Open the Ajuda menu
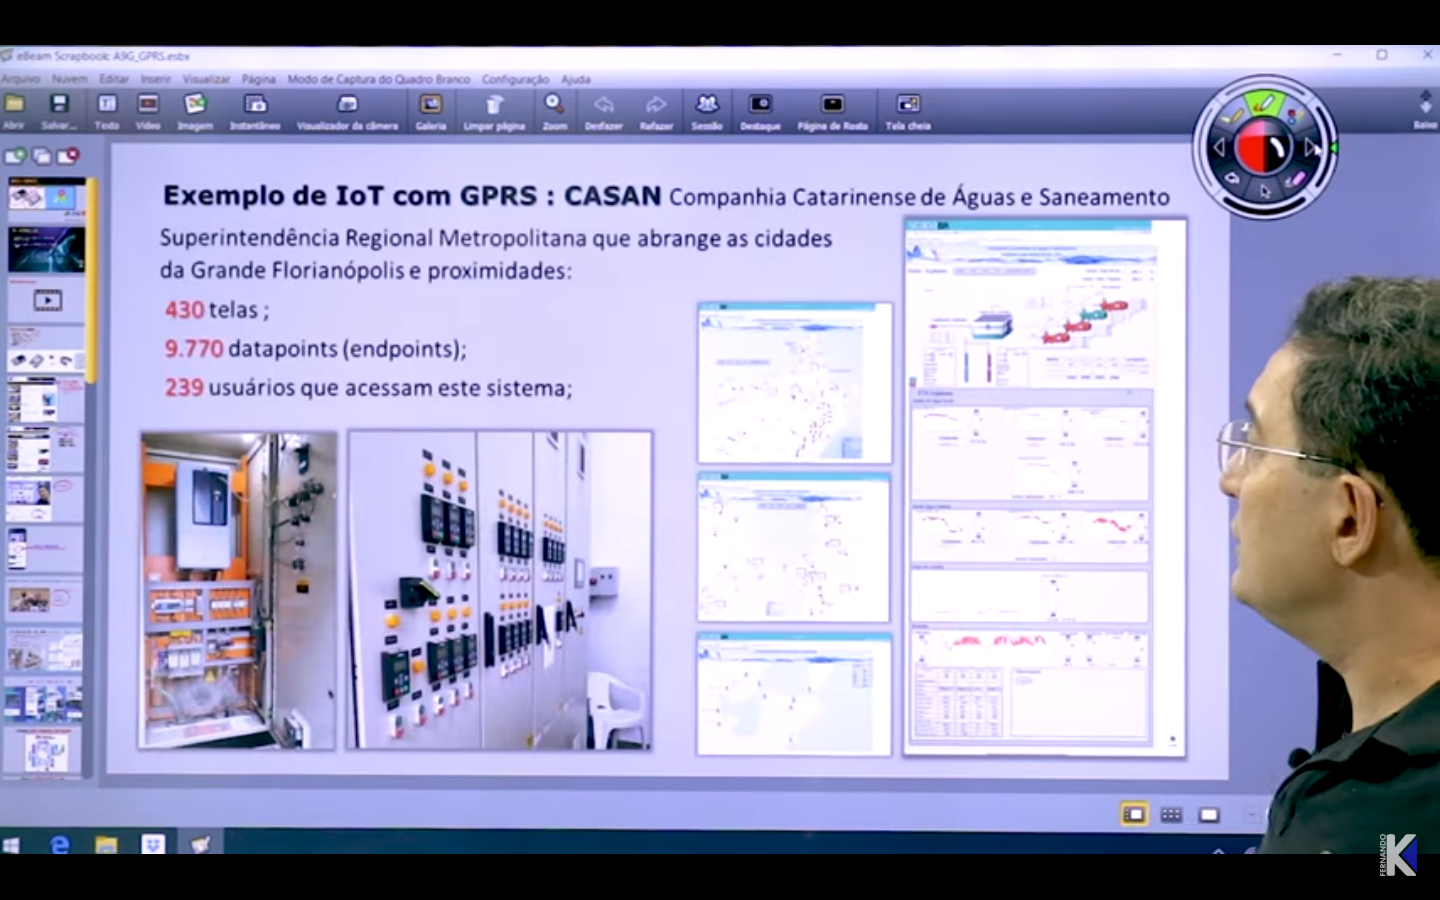 point(575,79)
